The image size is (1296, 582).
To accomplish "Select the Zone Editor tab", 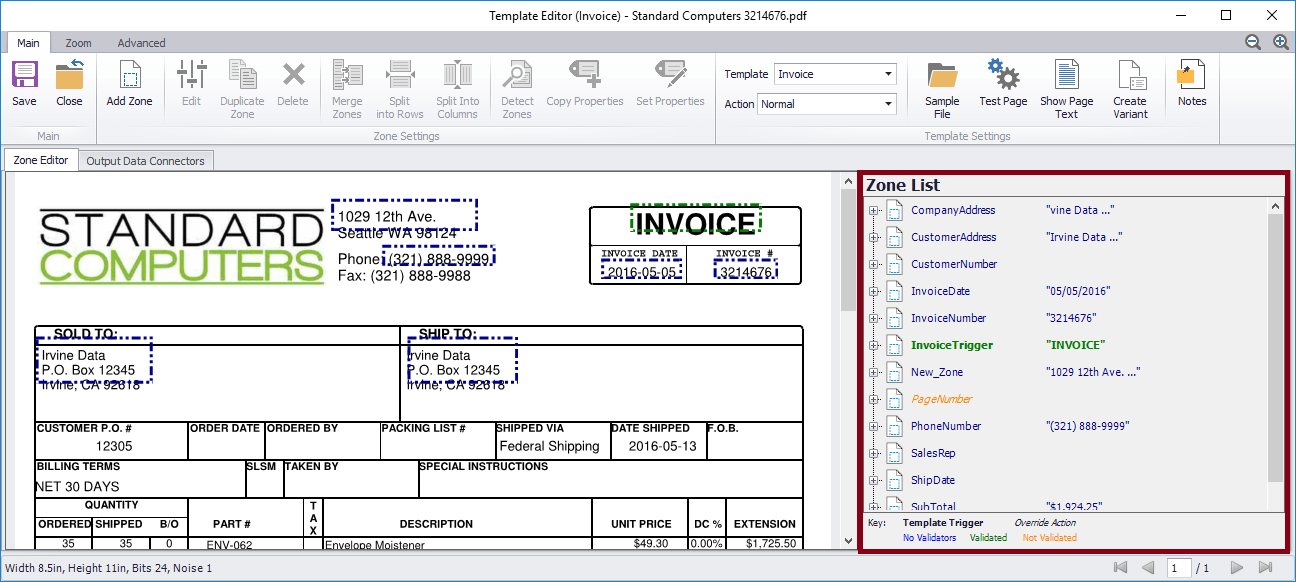I will tap(41, 160).
